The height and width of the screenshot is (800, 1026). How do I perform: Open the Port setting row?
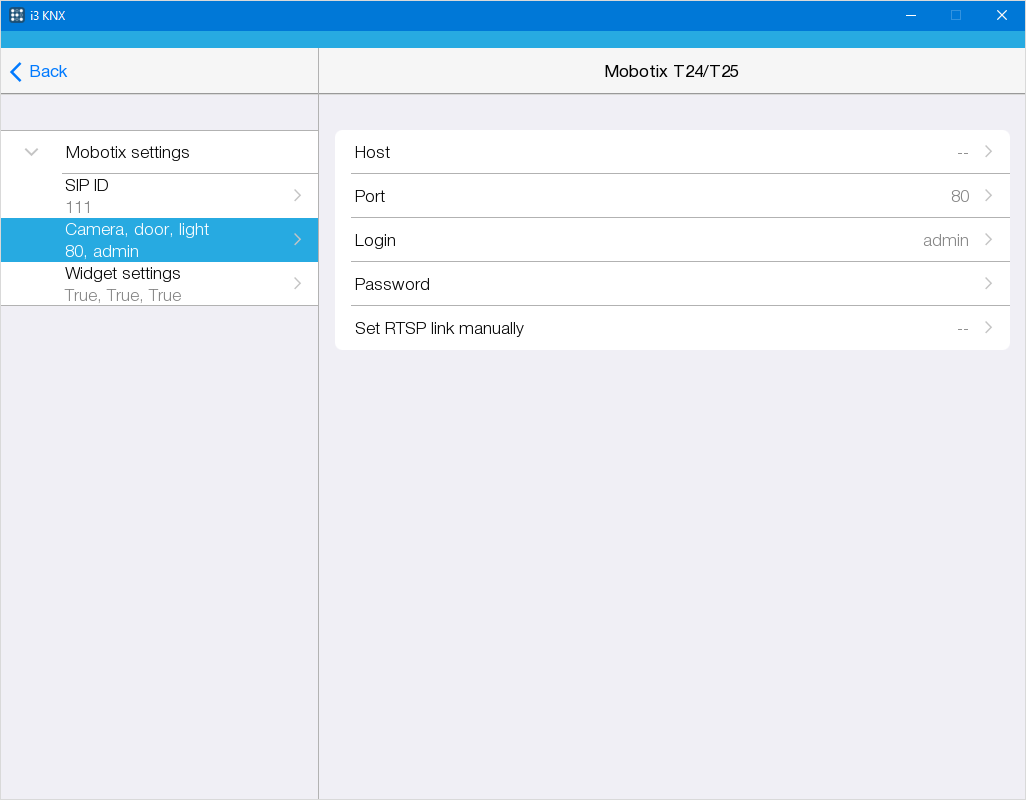660,196
